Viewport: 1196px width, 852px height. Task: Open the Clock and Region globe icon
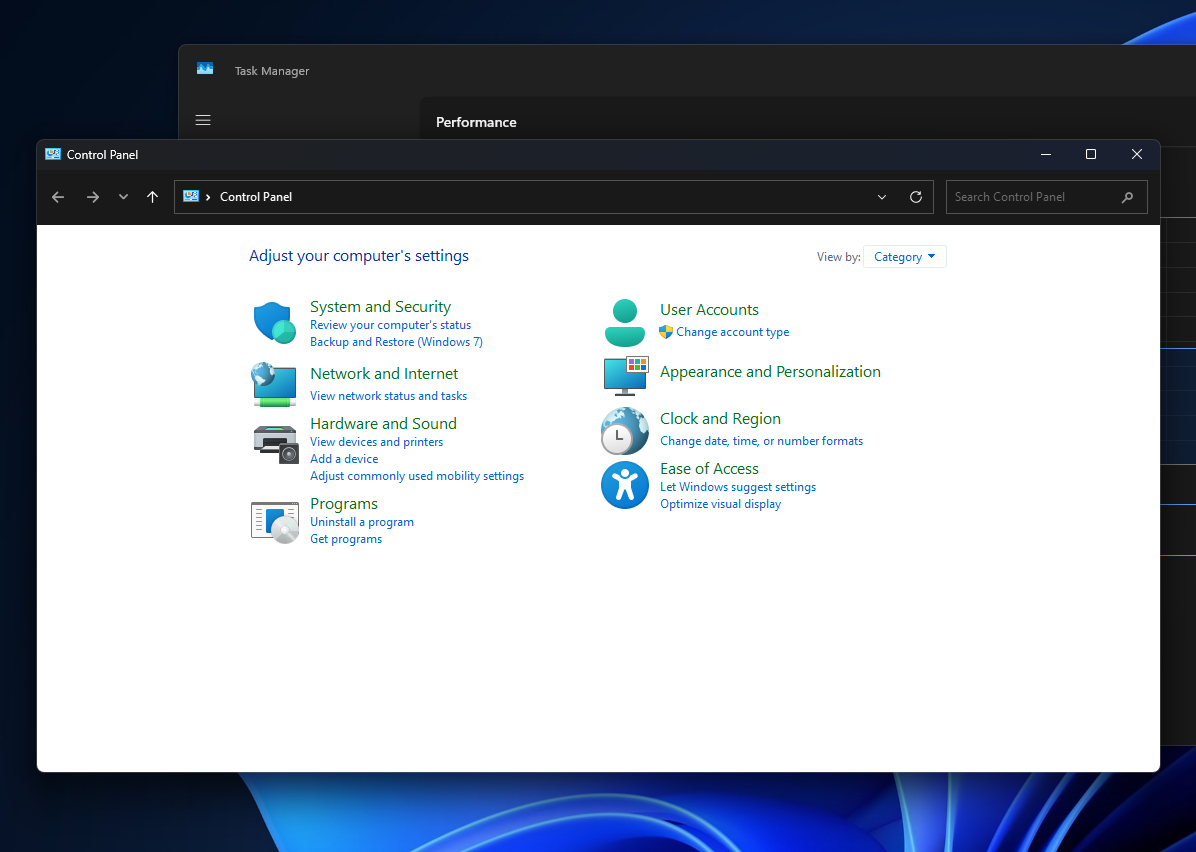click(x=625, y=431)
